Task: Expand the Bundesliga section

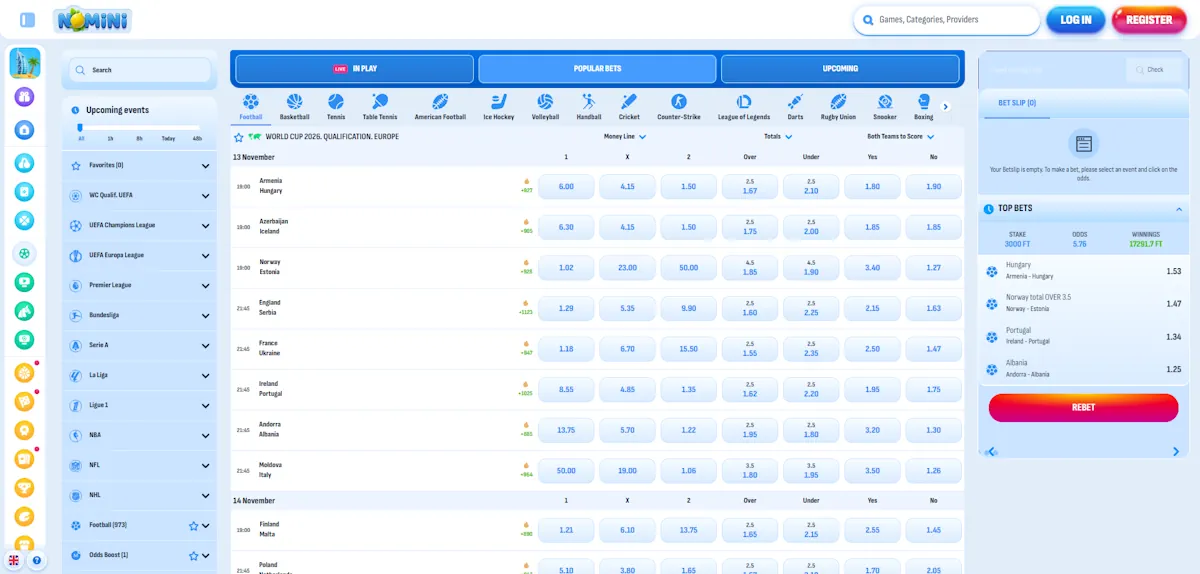Action: pos(139,315)
